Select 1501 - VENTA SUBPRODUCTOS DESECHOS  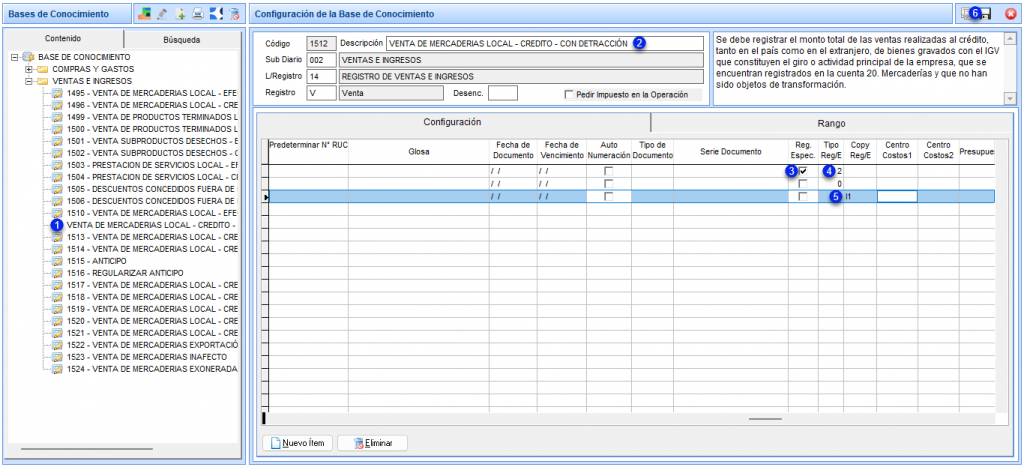(152, 141)
